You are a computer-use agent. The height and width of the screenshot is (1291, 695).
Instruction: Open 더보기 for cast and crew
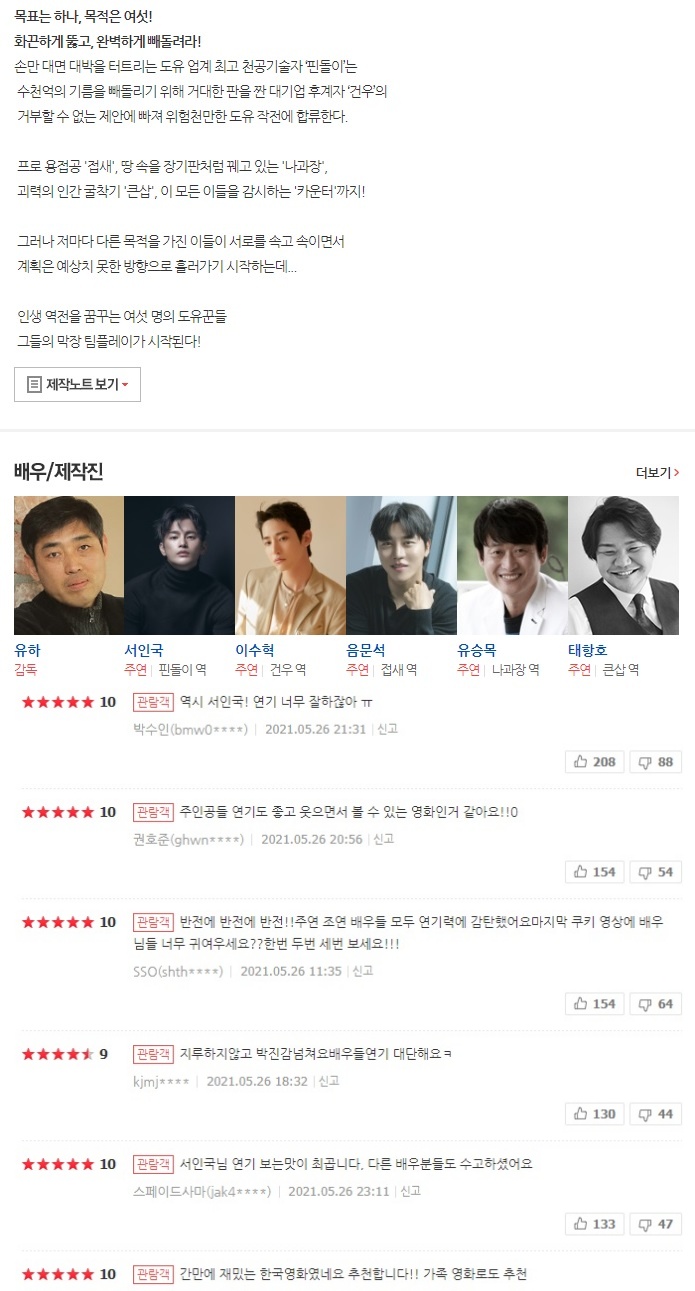657,472
